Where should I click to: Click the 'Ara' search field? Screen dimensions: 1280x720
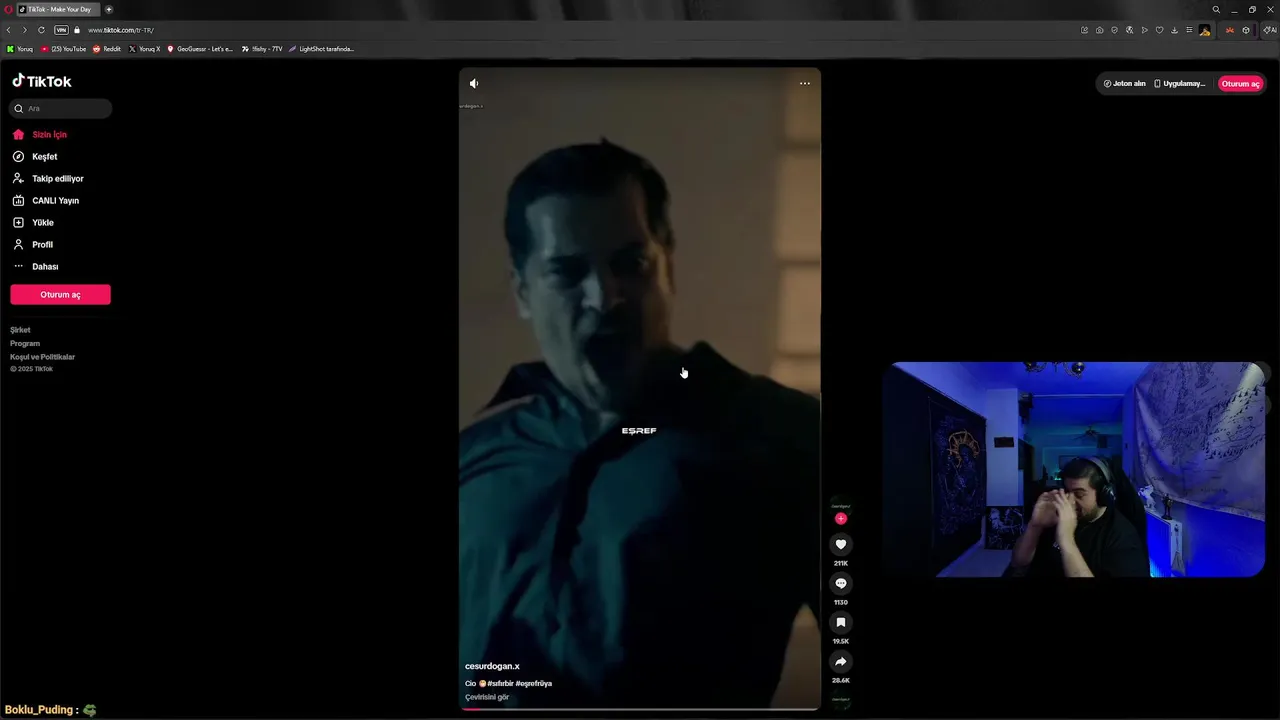tap(61, 108)
